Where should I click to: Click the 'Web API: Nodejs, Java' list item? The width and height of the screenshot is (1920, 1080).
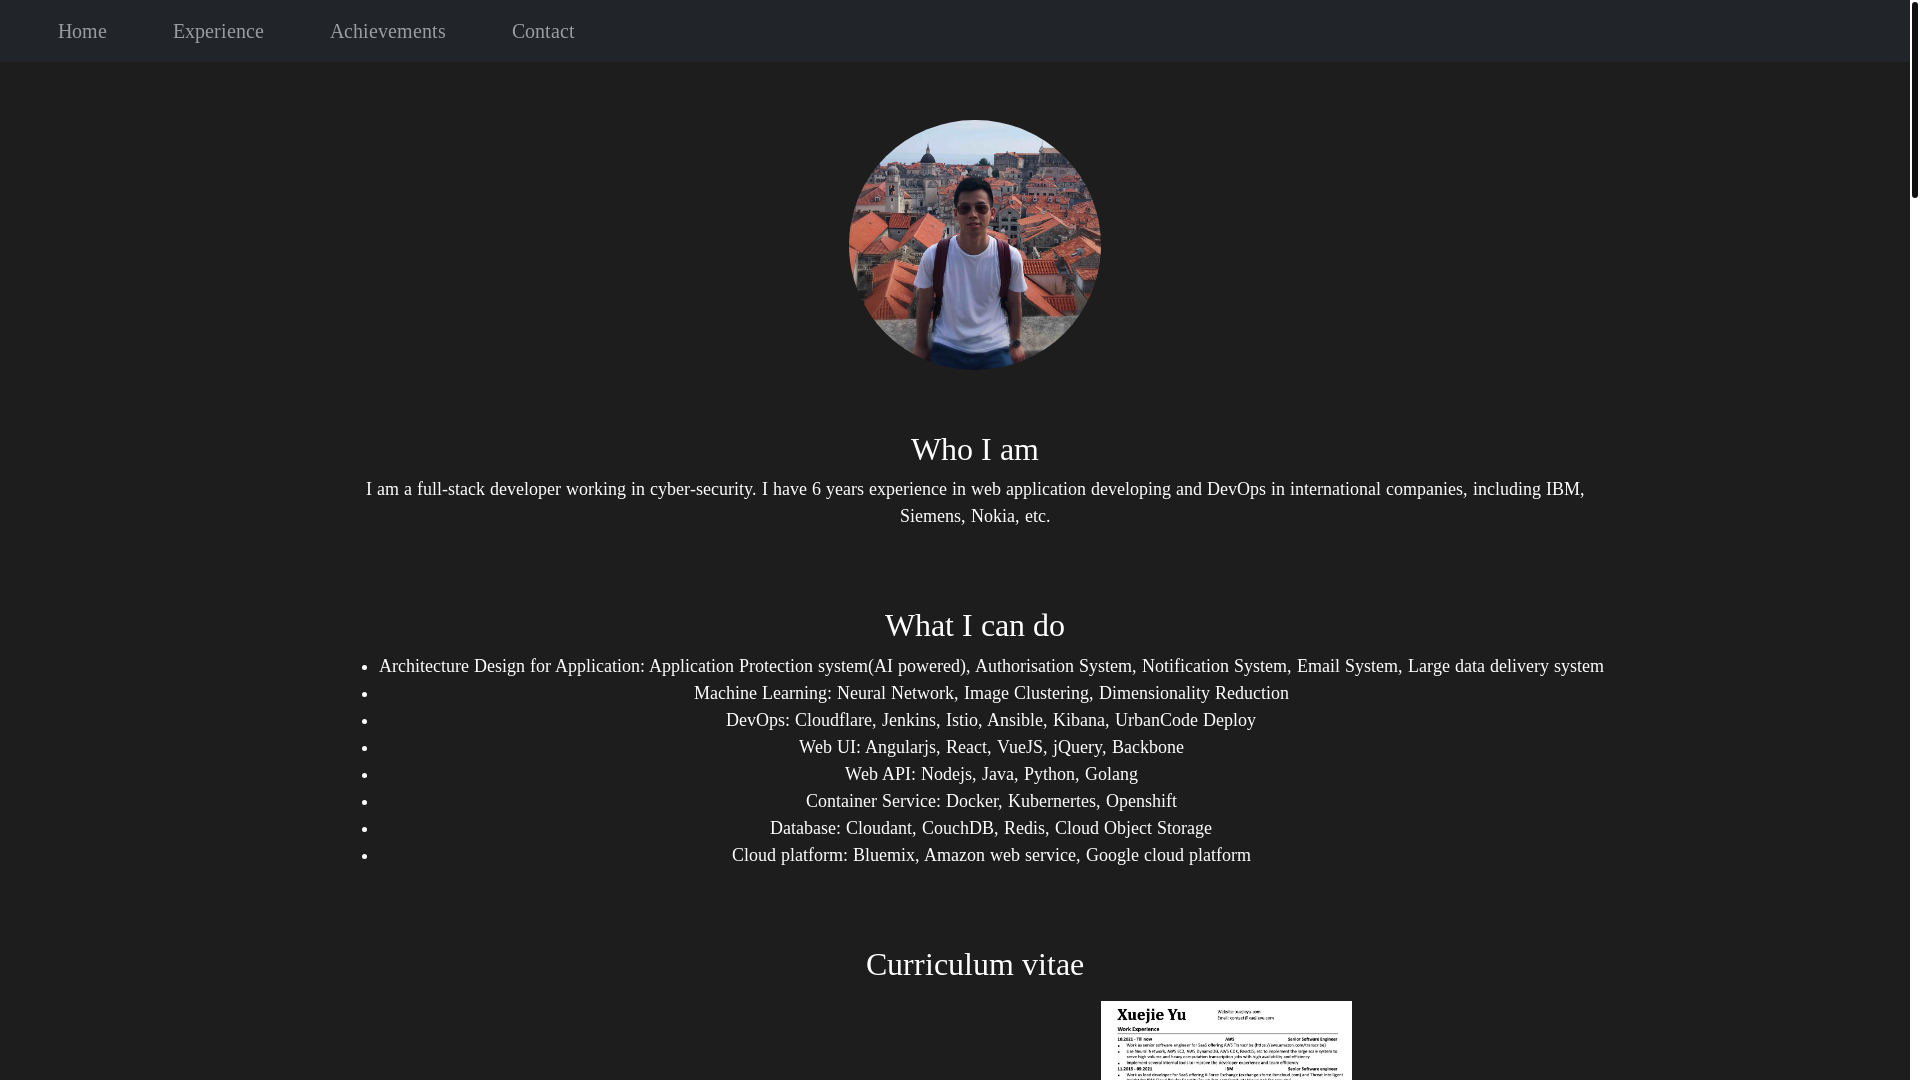click(991, 774)
